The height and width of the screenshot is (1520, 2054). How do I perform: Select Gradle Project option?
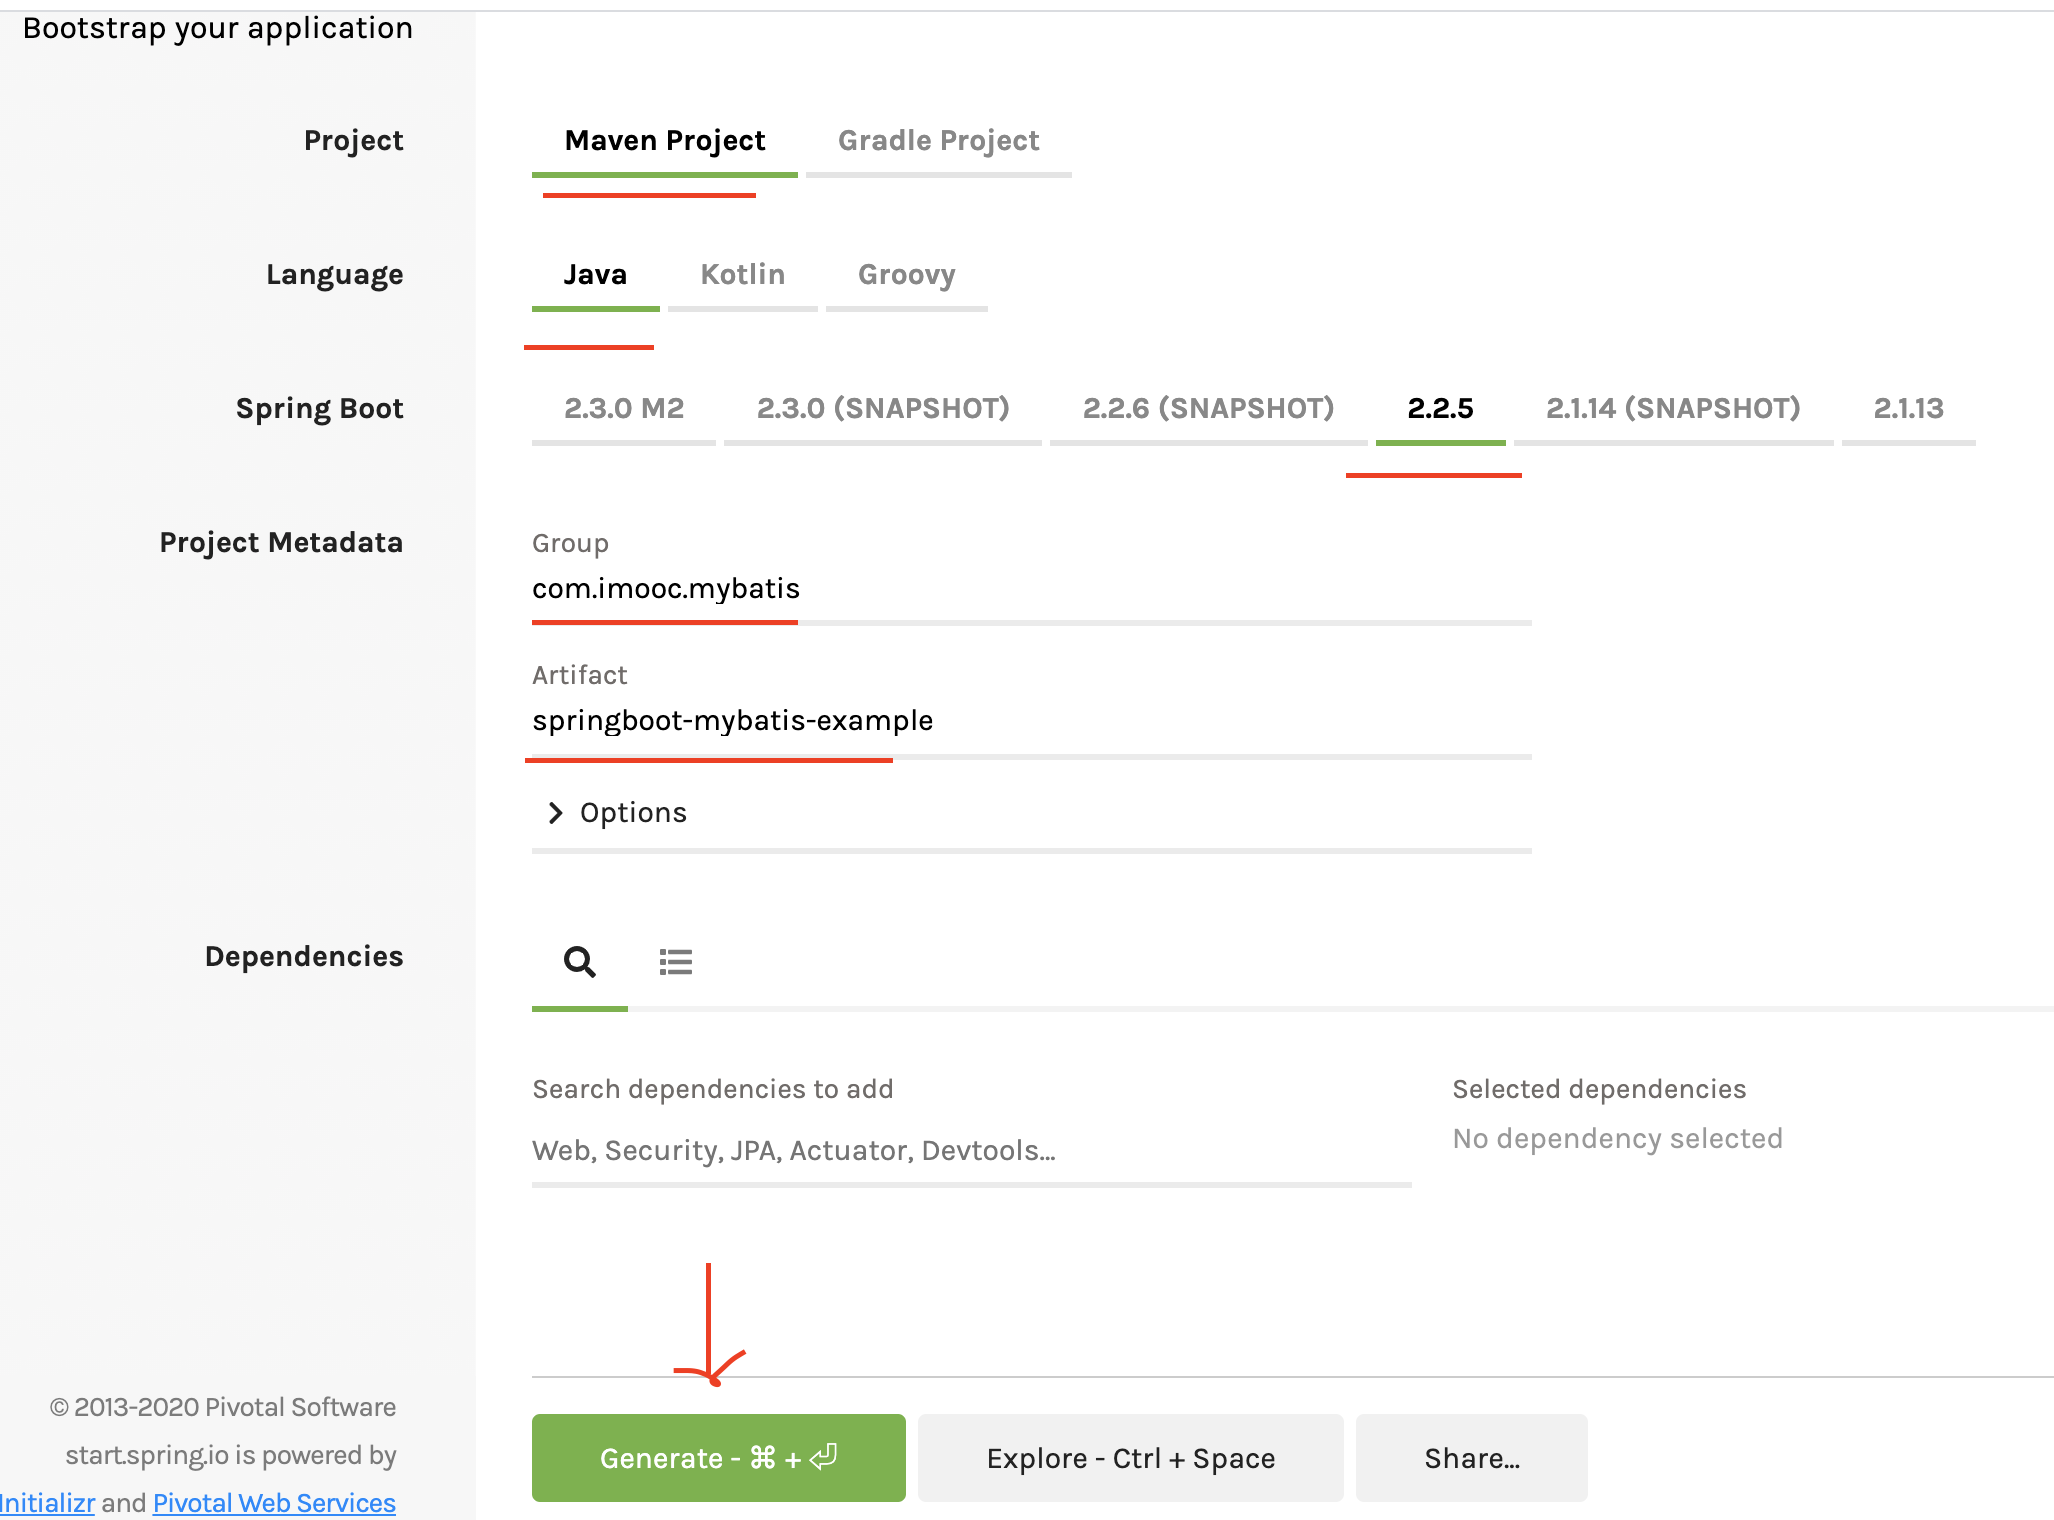coord(938,141)
